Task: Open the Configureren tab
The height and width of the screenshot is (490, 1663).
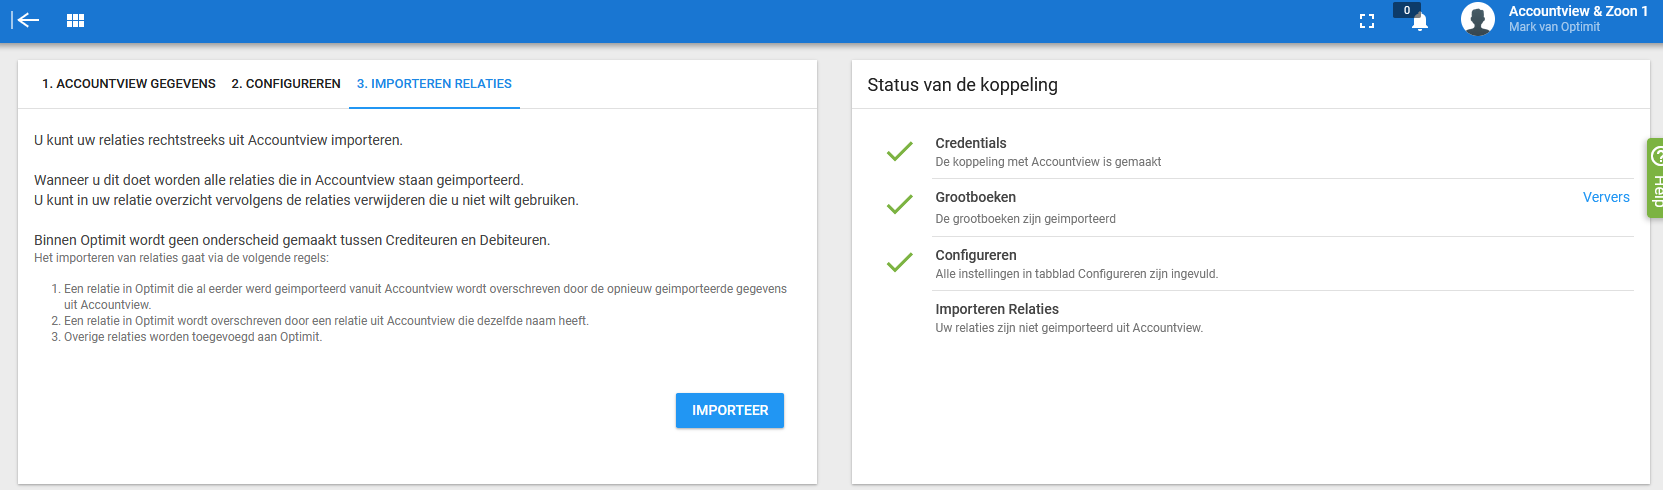Action: coord(286,84)
